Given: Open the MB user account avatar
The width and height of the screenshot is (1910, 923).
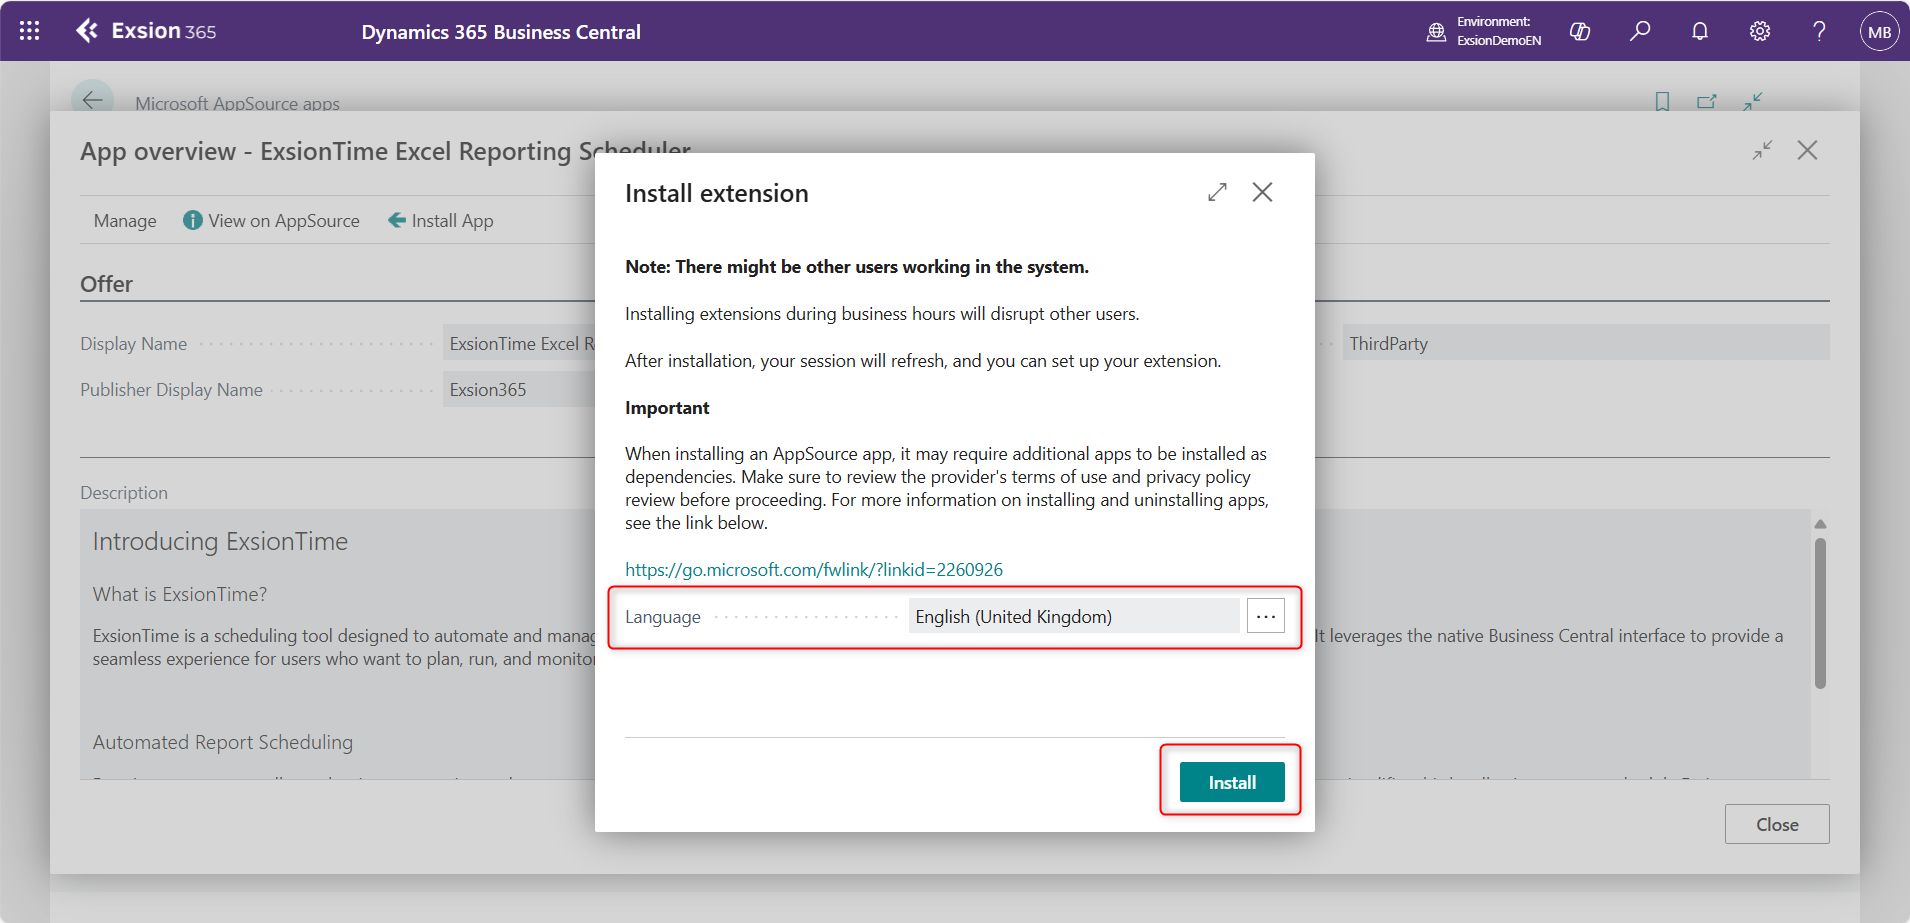Looking at the screenshot, I should (1880, 31).
